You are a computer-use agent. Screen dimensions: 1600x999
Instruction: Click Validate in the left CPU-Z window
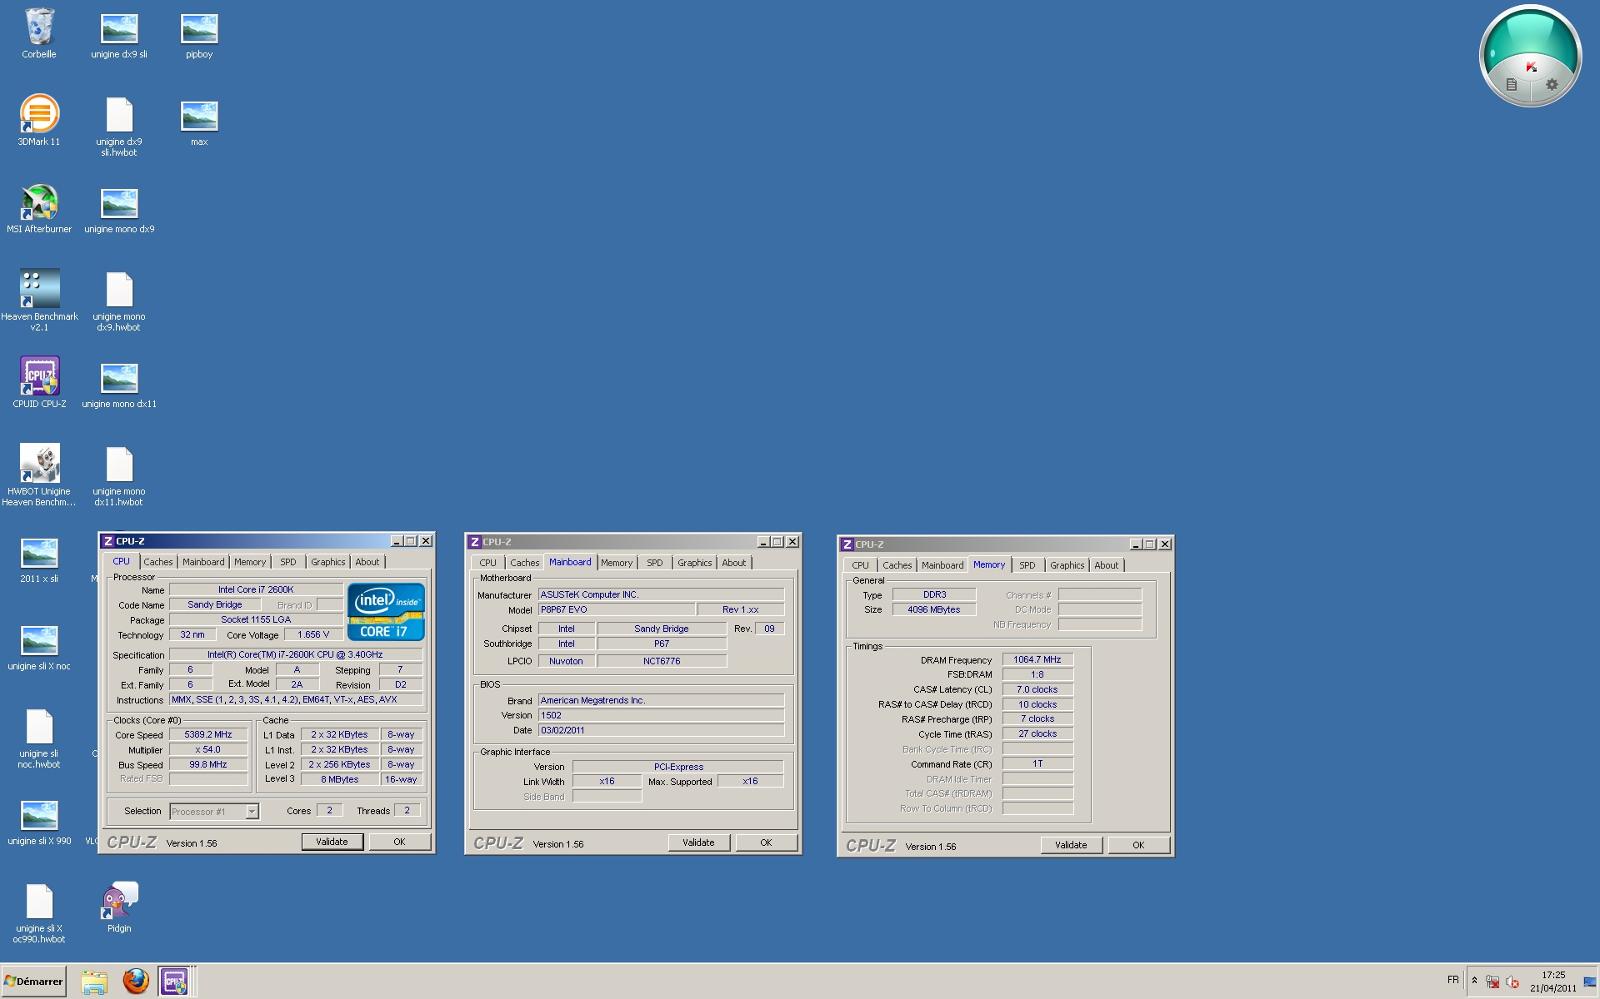coord(332,842)
